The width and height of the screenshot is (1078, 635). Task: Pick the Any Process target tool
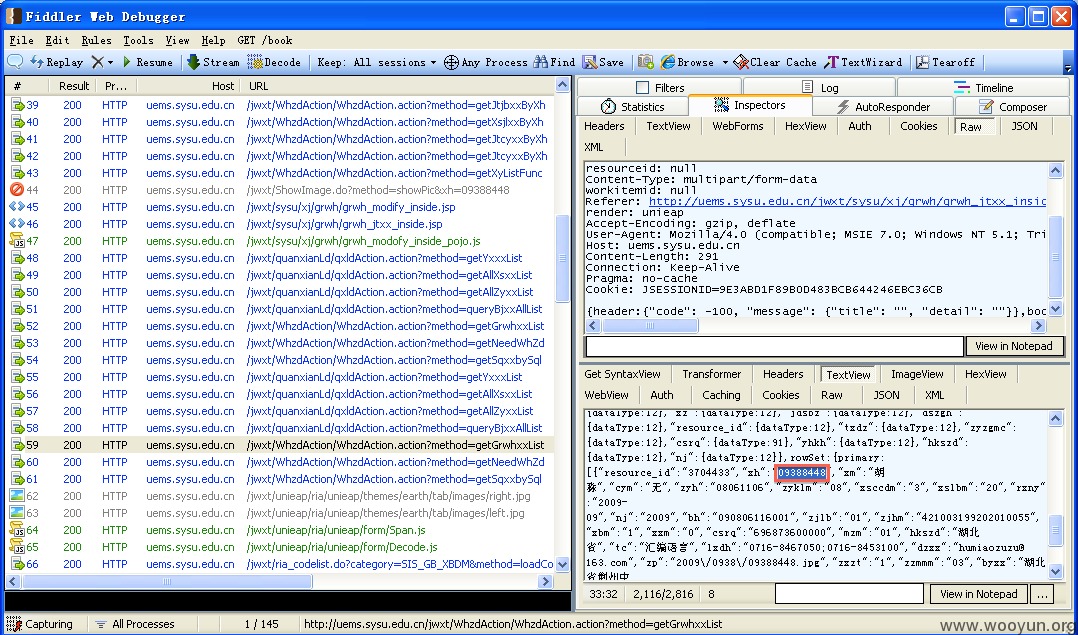[x=485, y=62]
